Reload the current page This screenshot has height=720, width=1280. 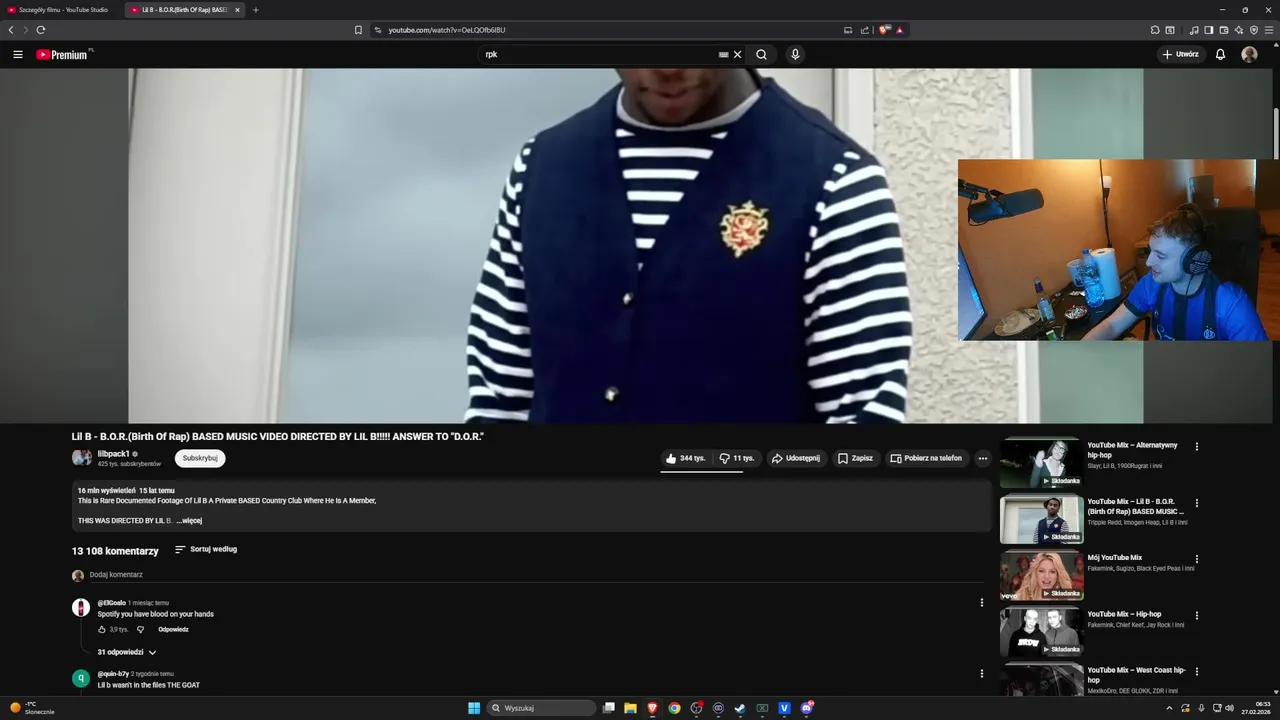click(41, 30)
